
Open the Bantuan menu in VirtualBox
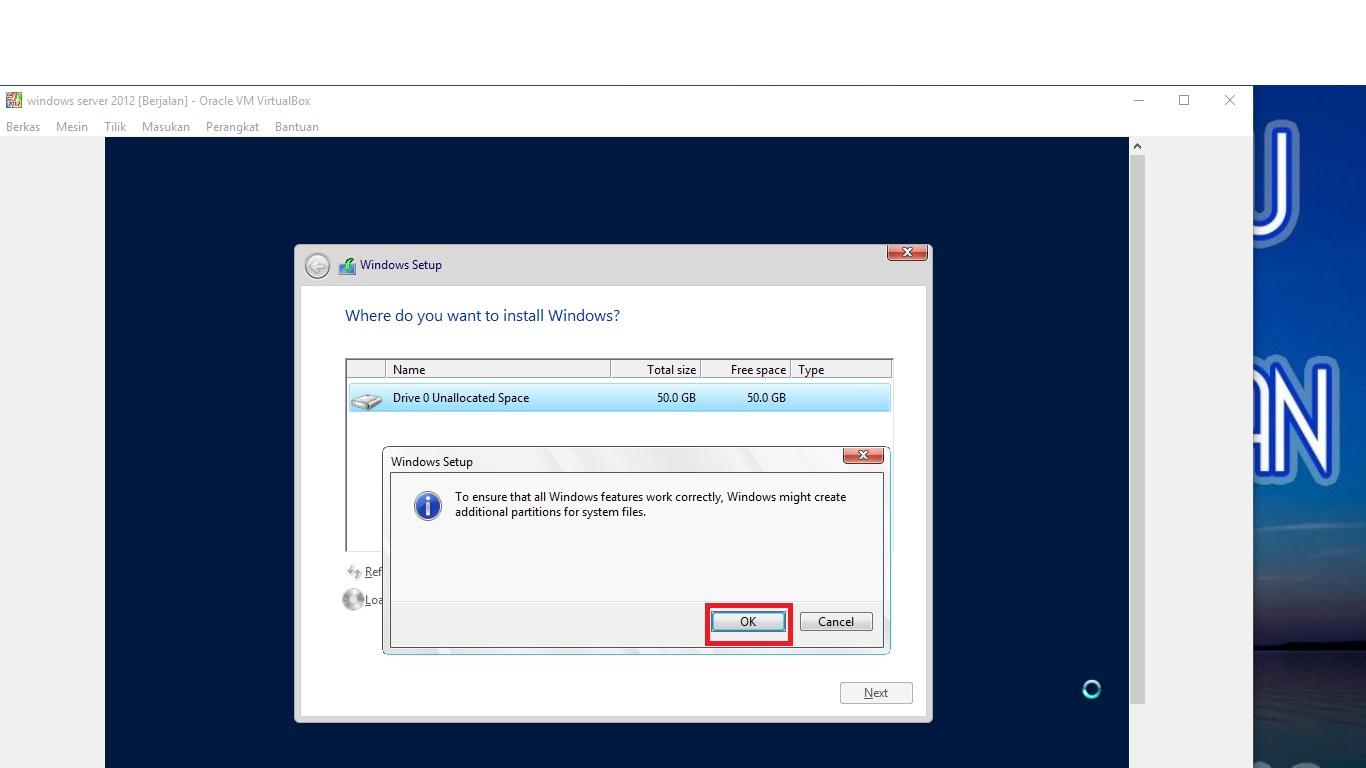click(x=297, y=127)
